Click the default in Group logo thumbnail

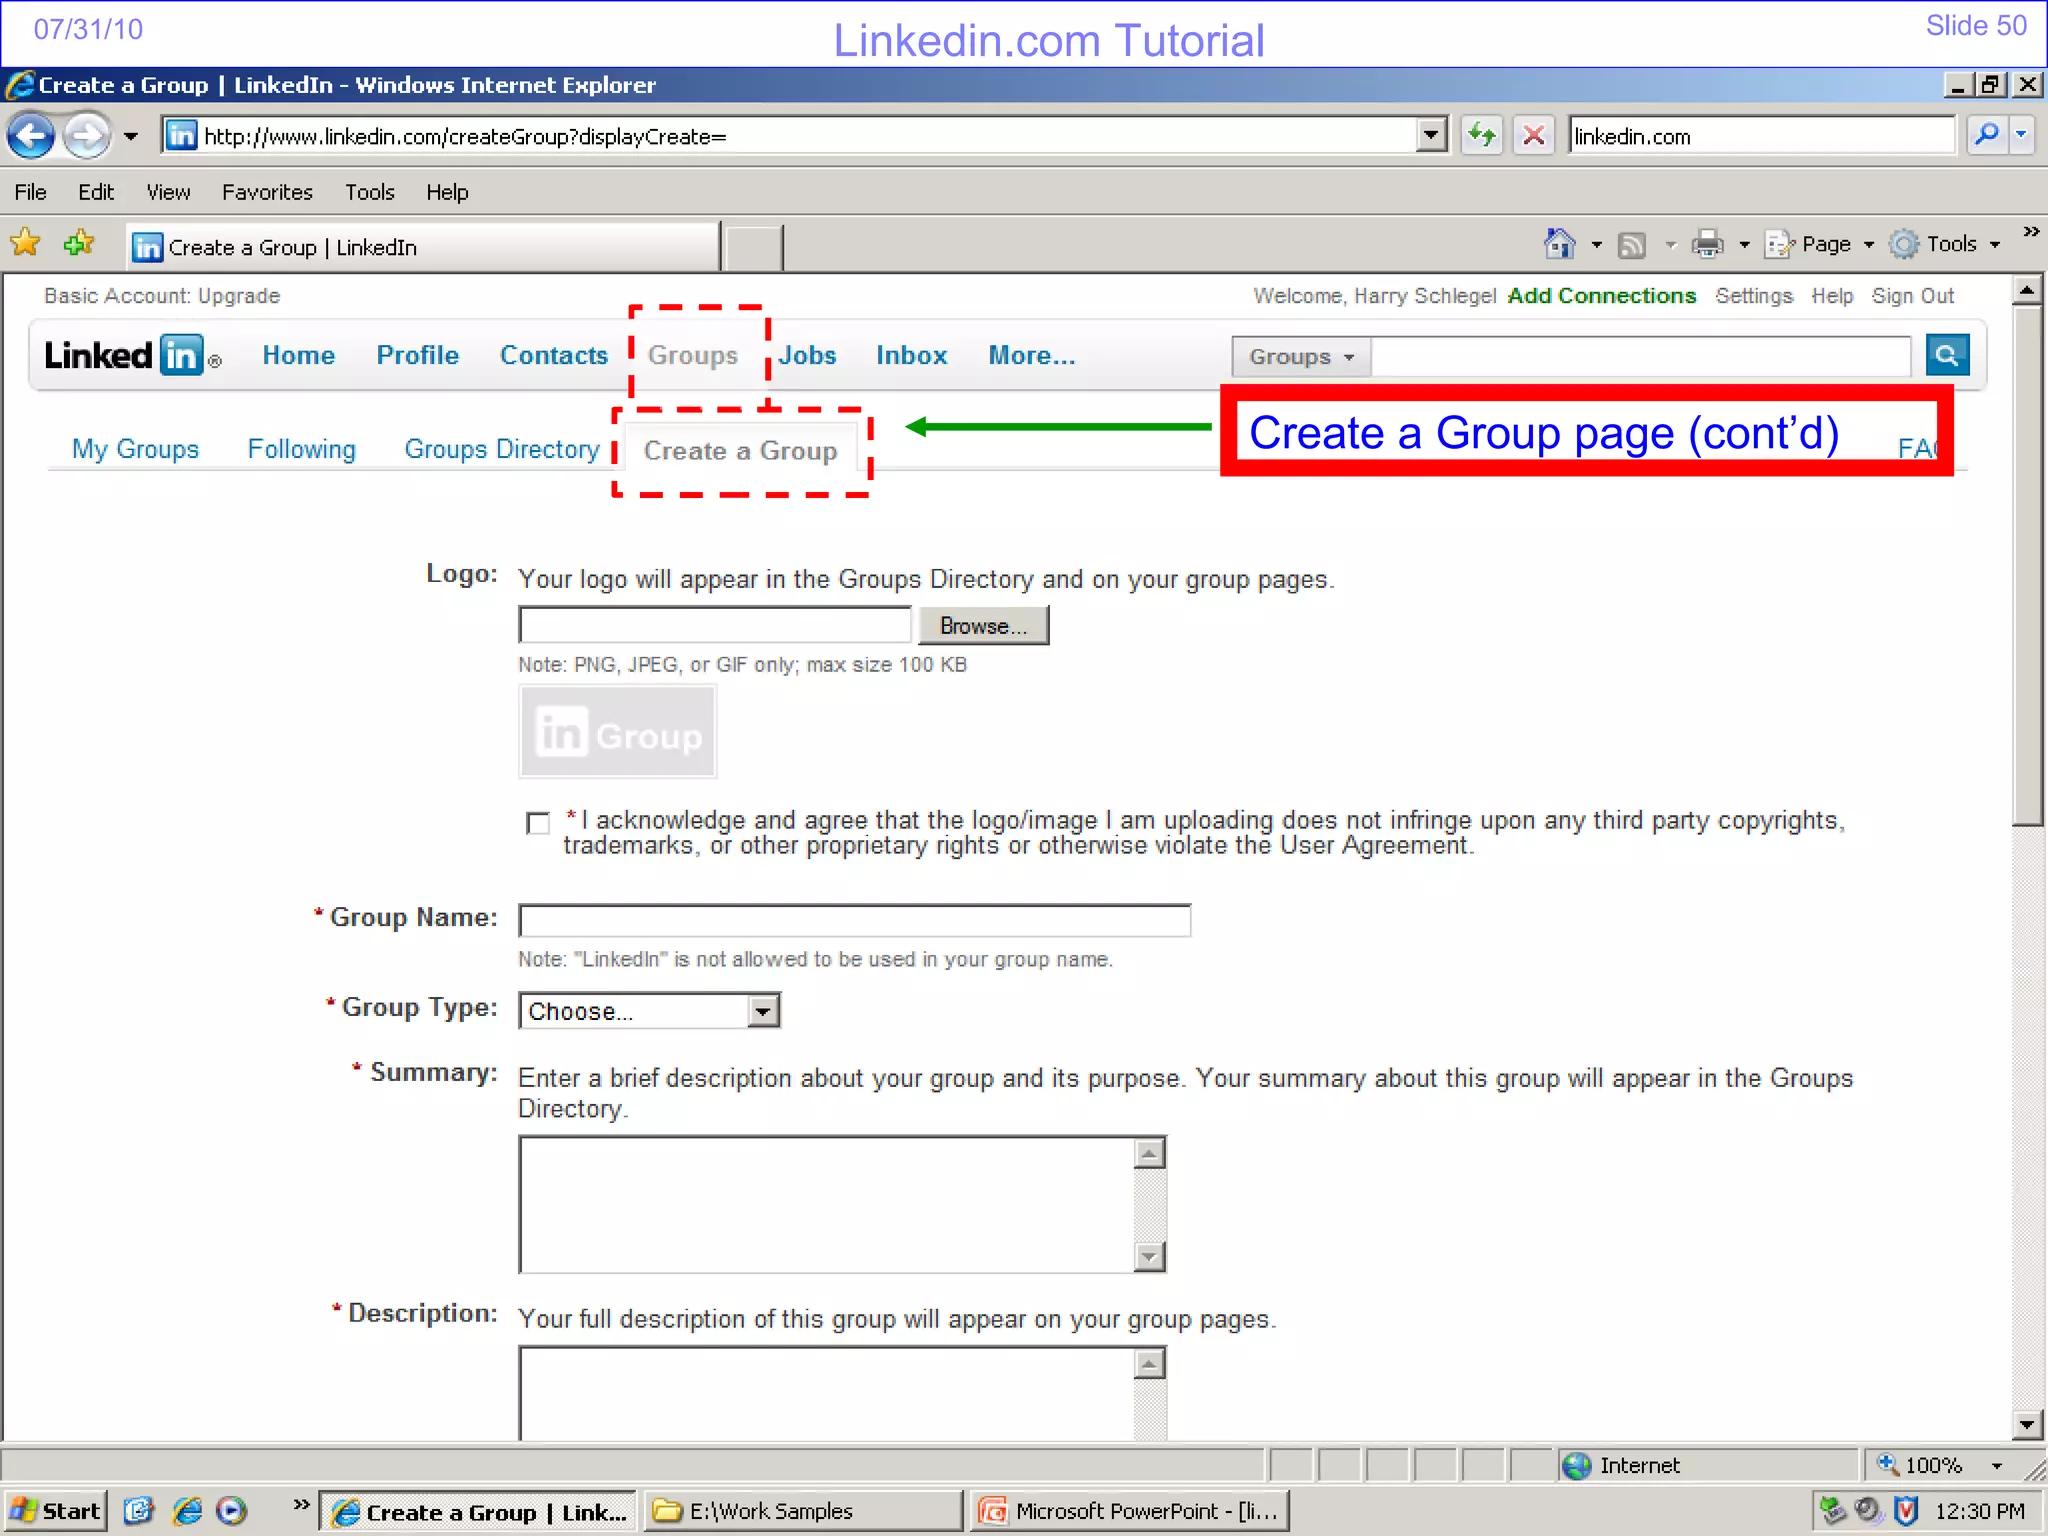(618, 732)
